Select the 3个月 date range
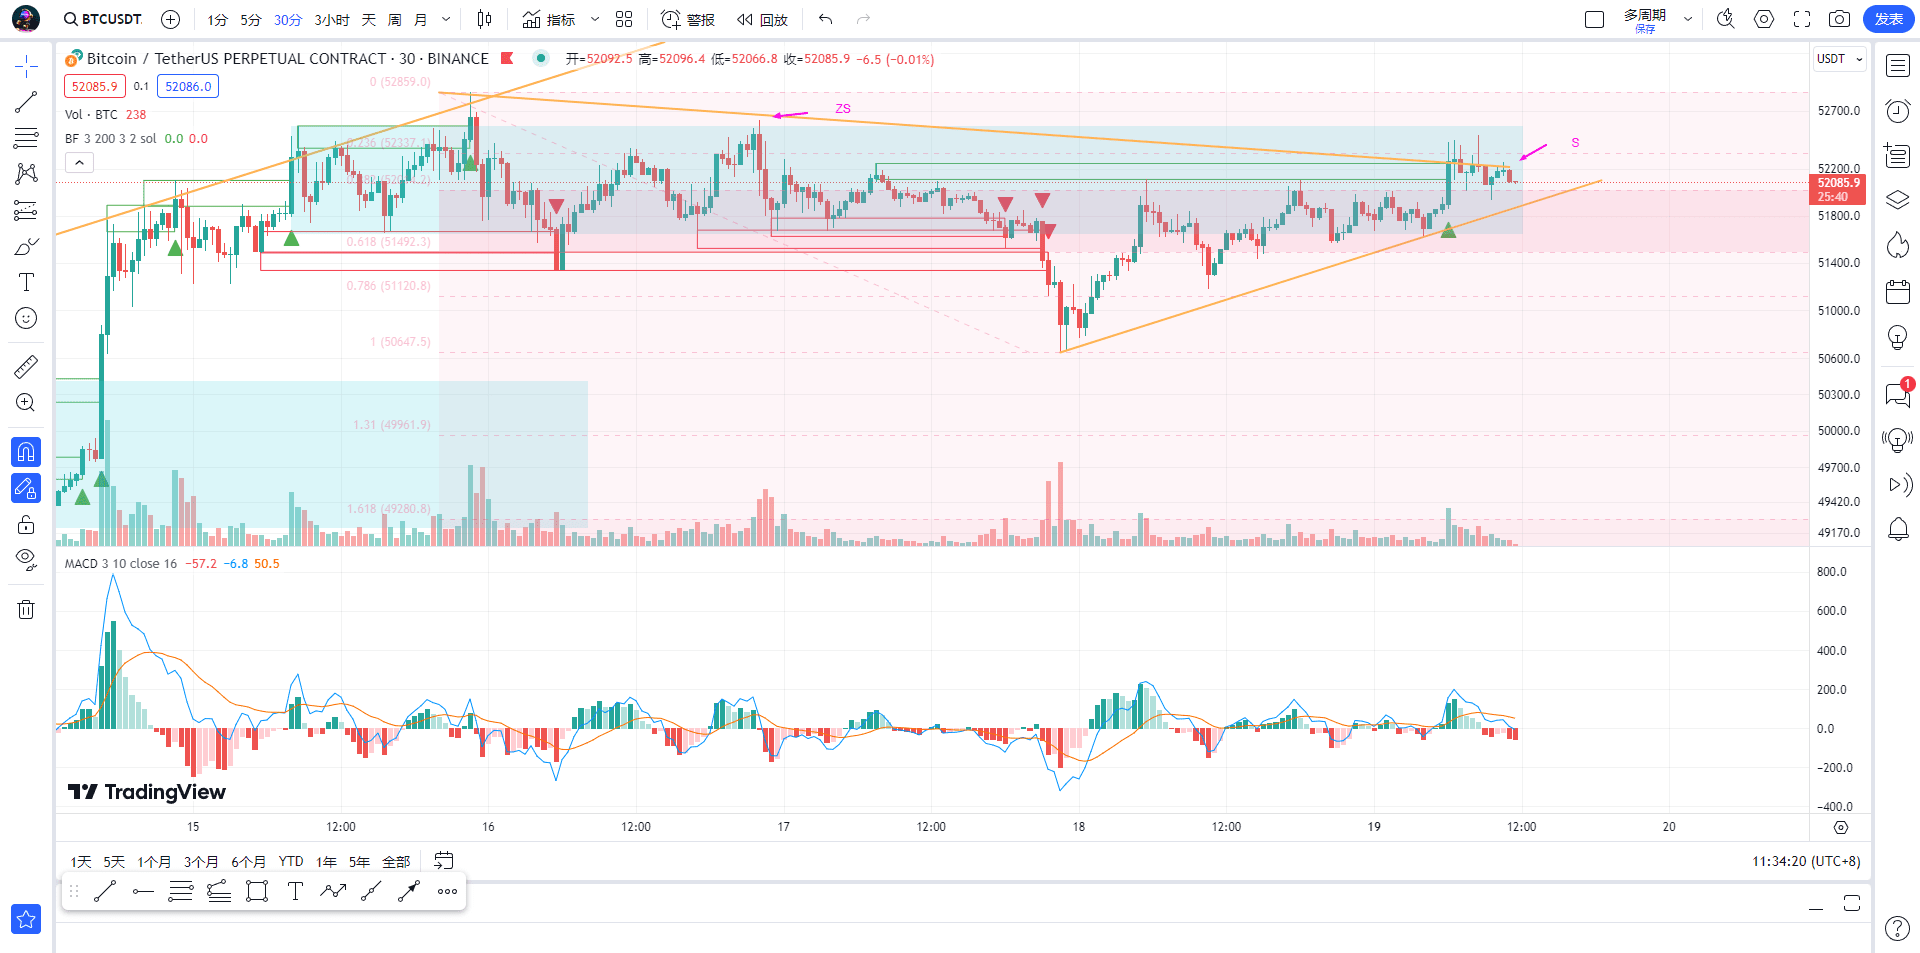This screenshot has height=953, width=1920. (x=201, y=861)
